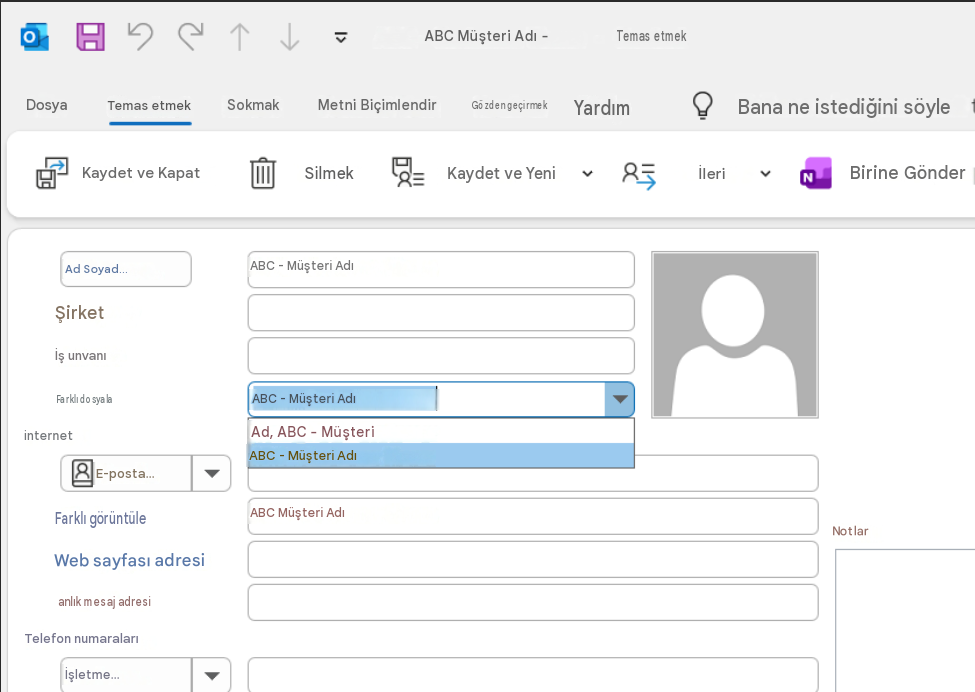Click the Ad Soyad... button

coord(126,269)
